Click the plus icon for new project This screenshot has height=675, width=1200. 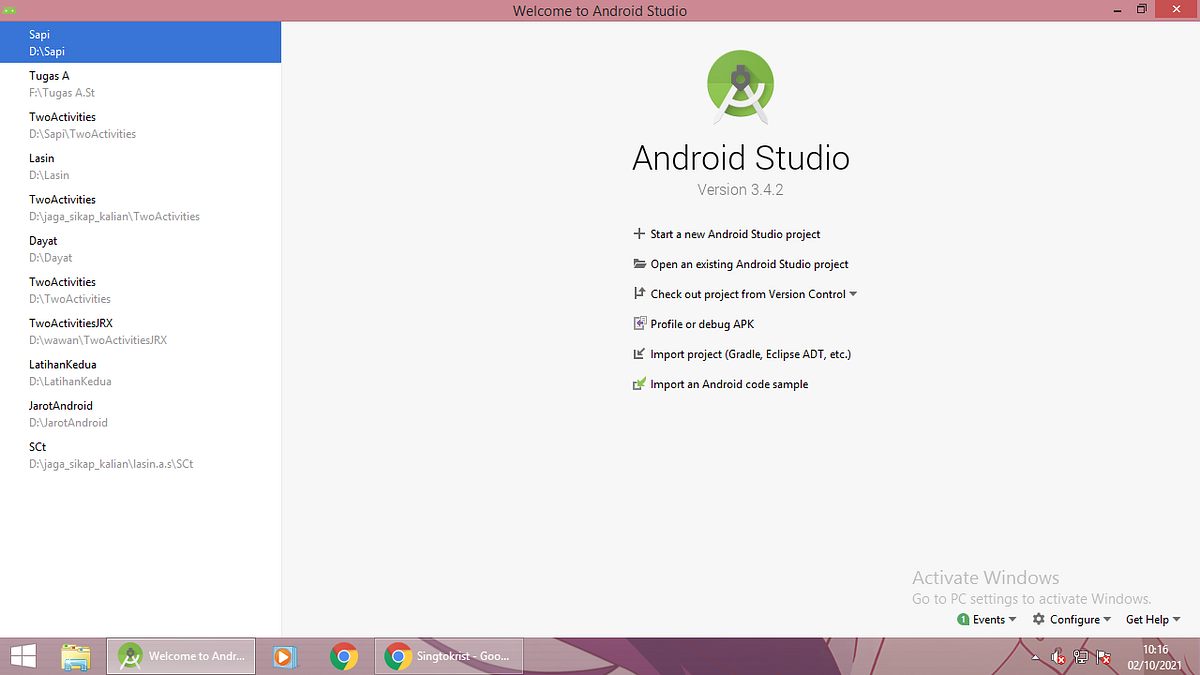pyautogui.click(x=639, y=234)
